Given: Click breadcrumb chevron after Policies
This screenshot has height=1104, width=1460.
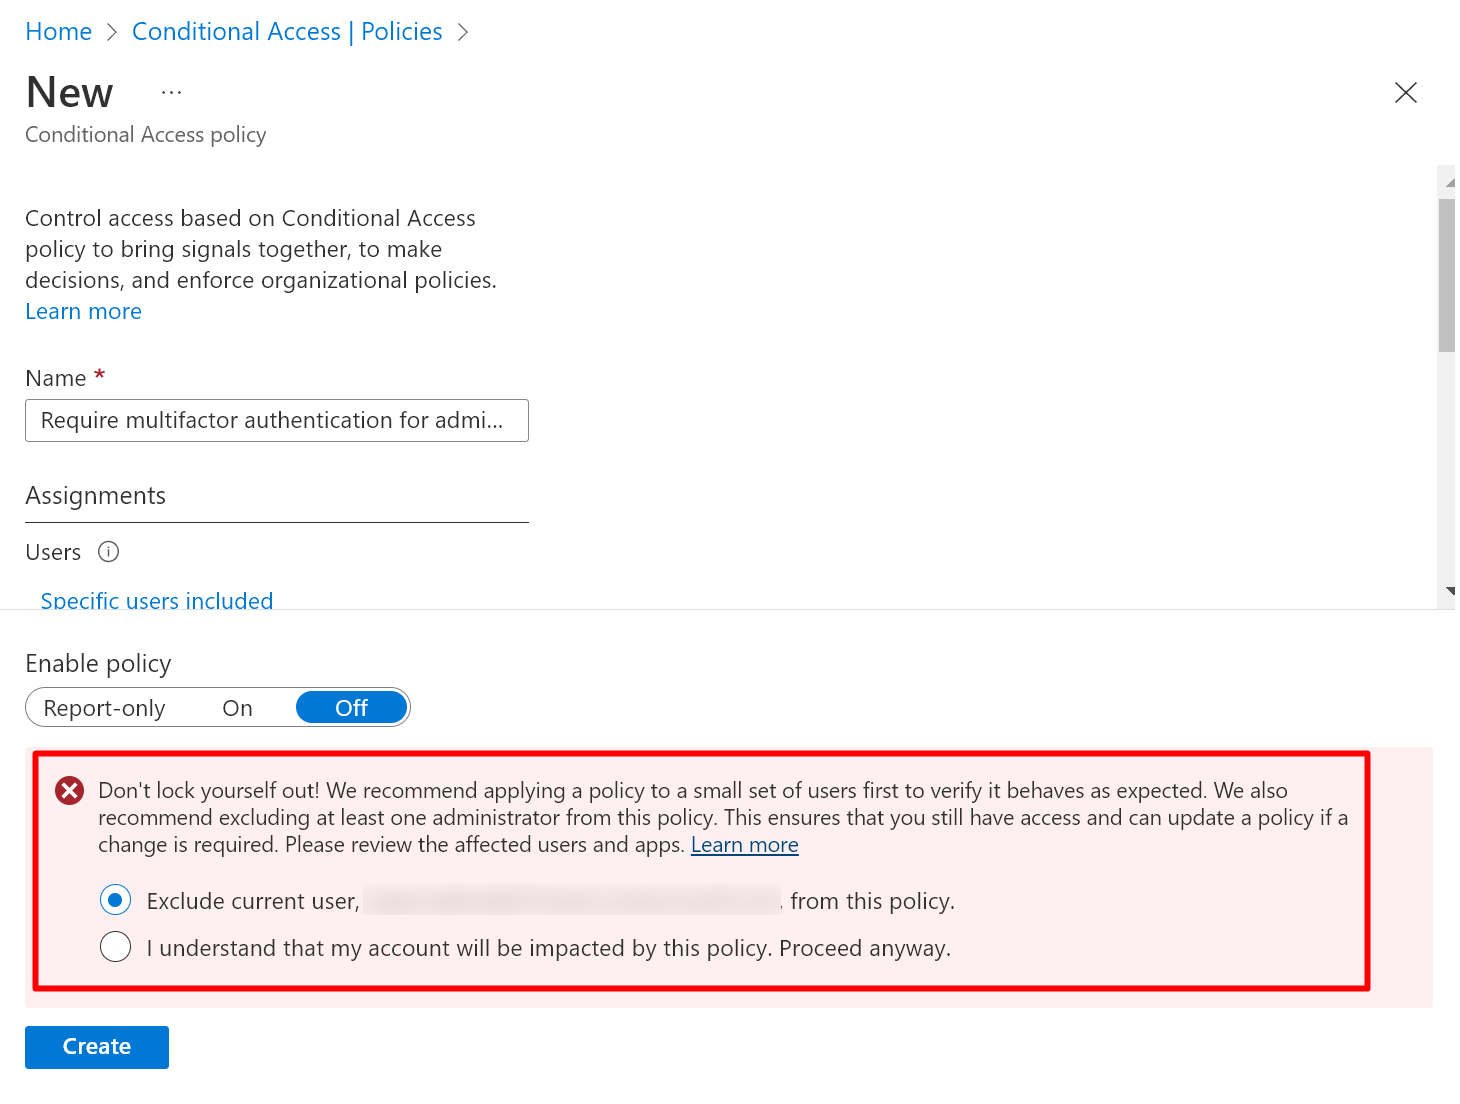Looking at the screenshot, I should (x=462, y=32).
